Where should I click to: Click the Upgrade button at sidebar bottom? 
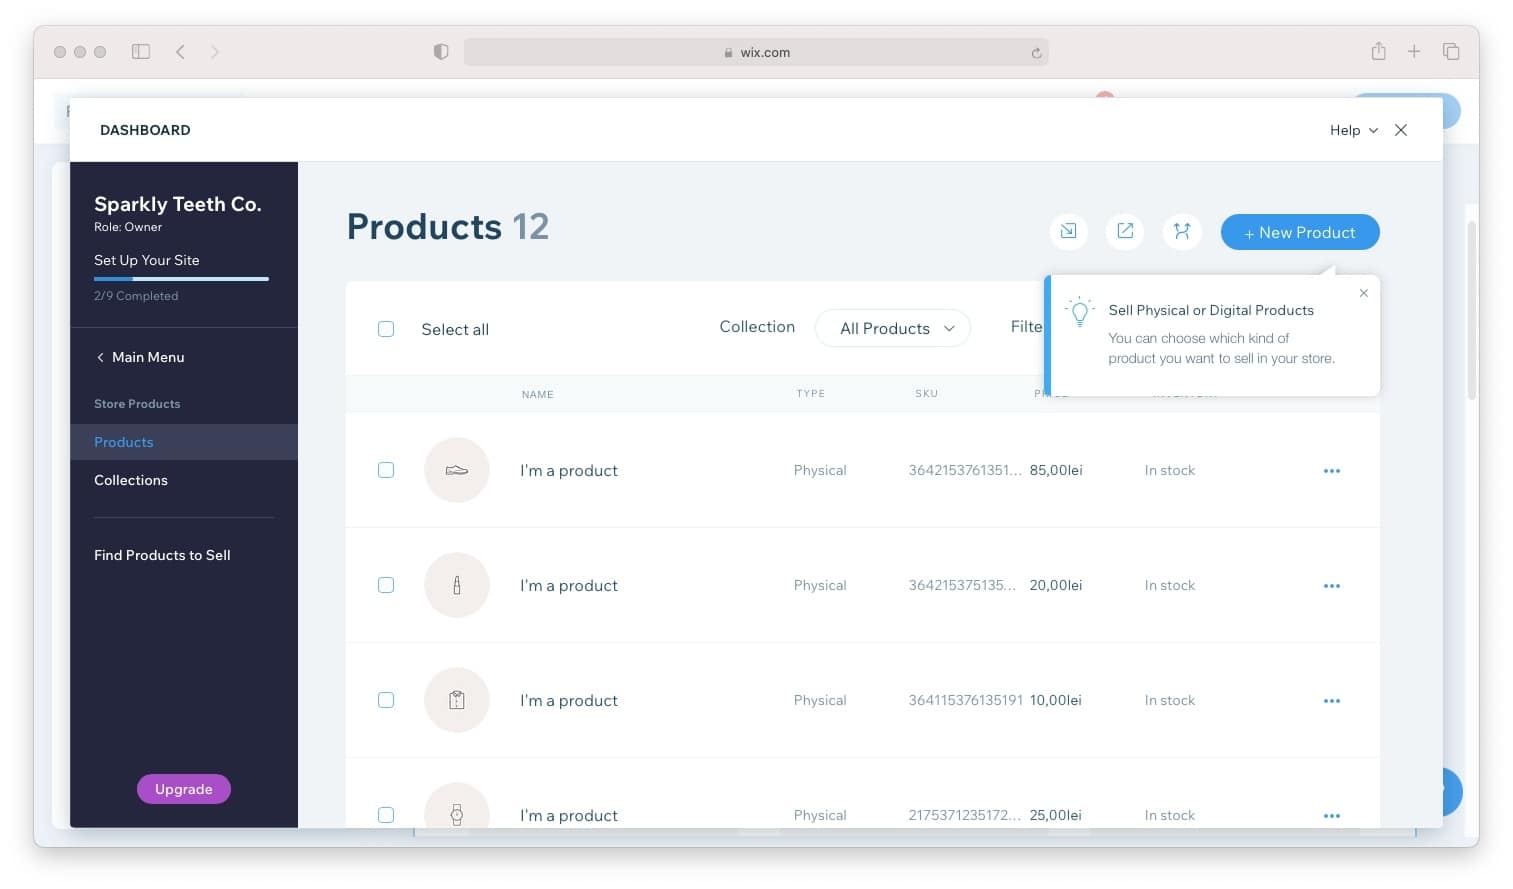point(183,788)
